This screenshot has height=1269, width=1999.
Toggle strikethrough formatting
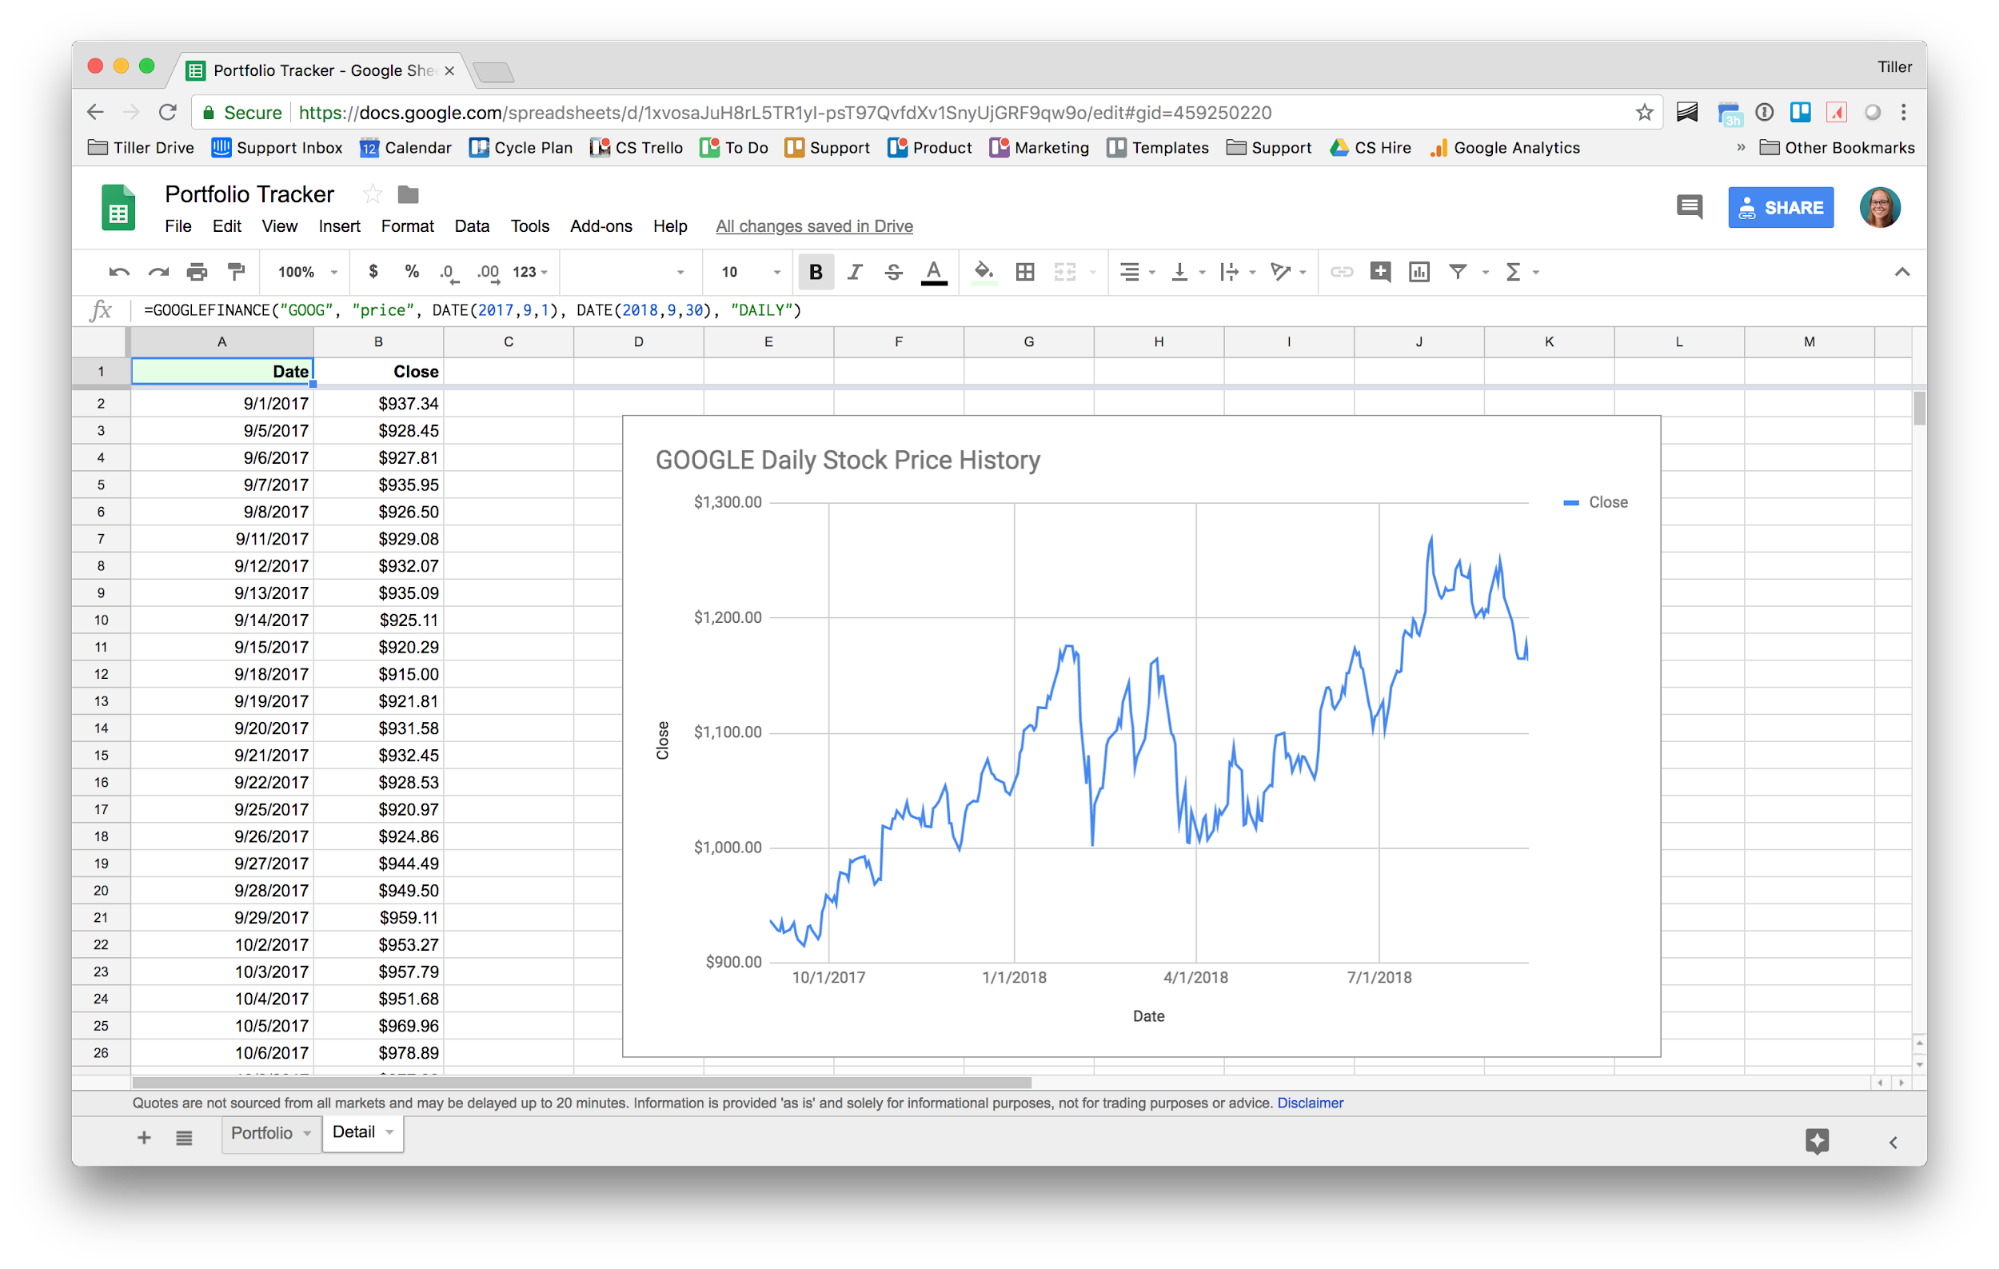point(893,272)
